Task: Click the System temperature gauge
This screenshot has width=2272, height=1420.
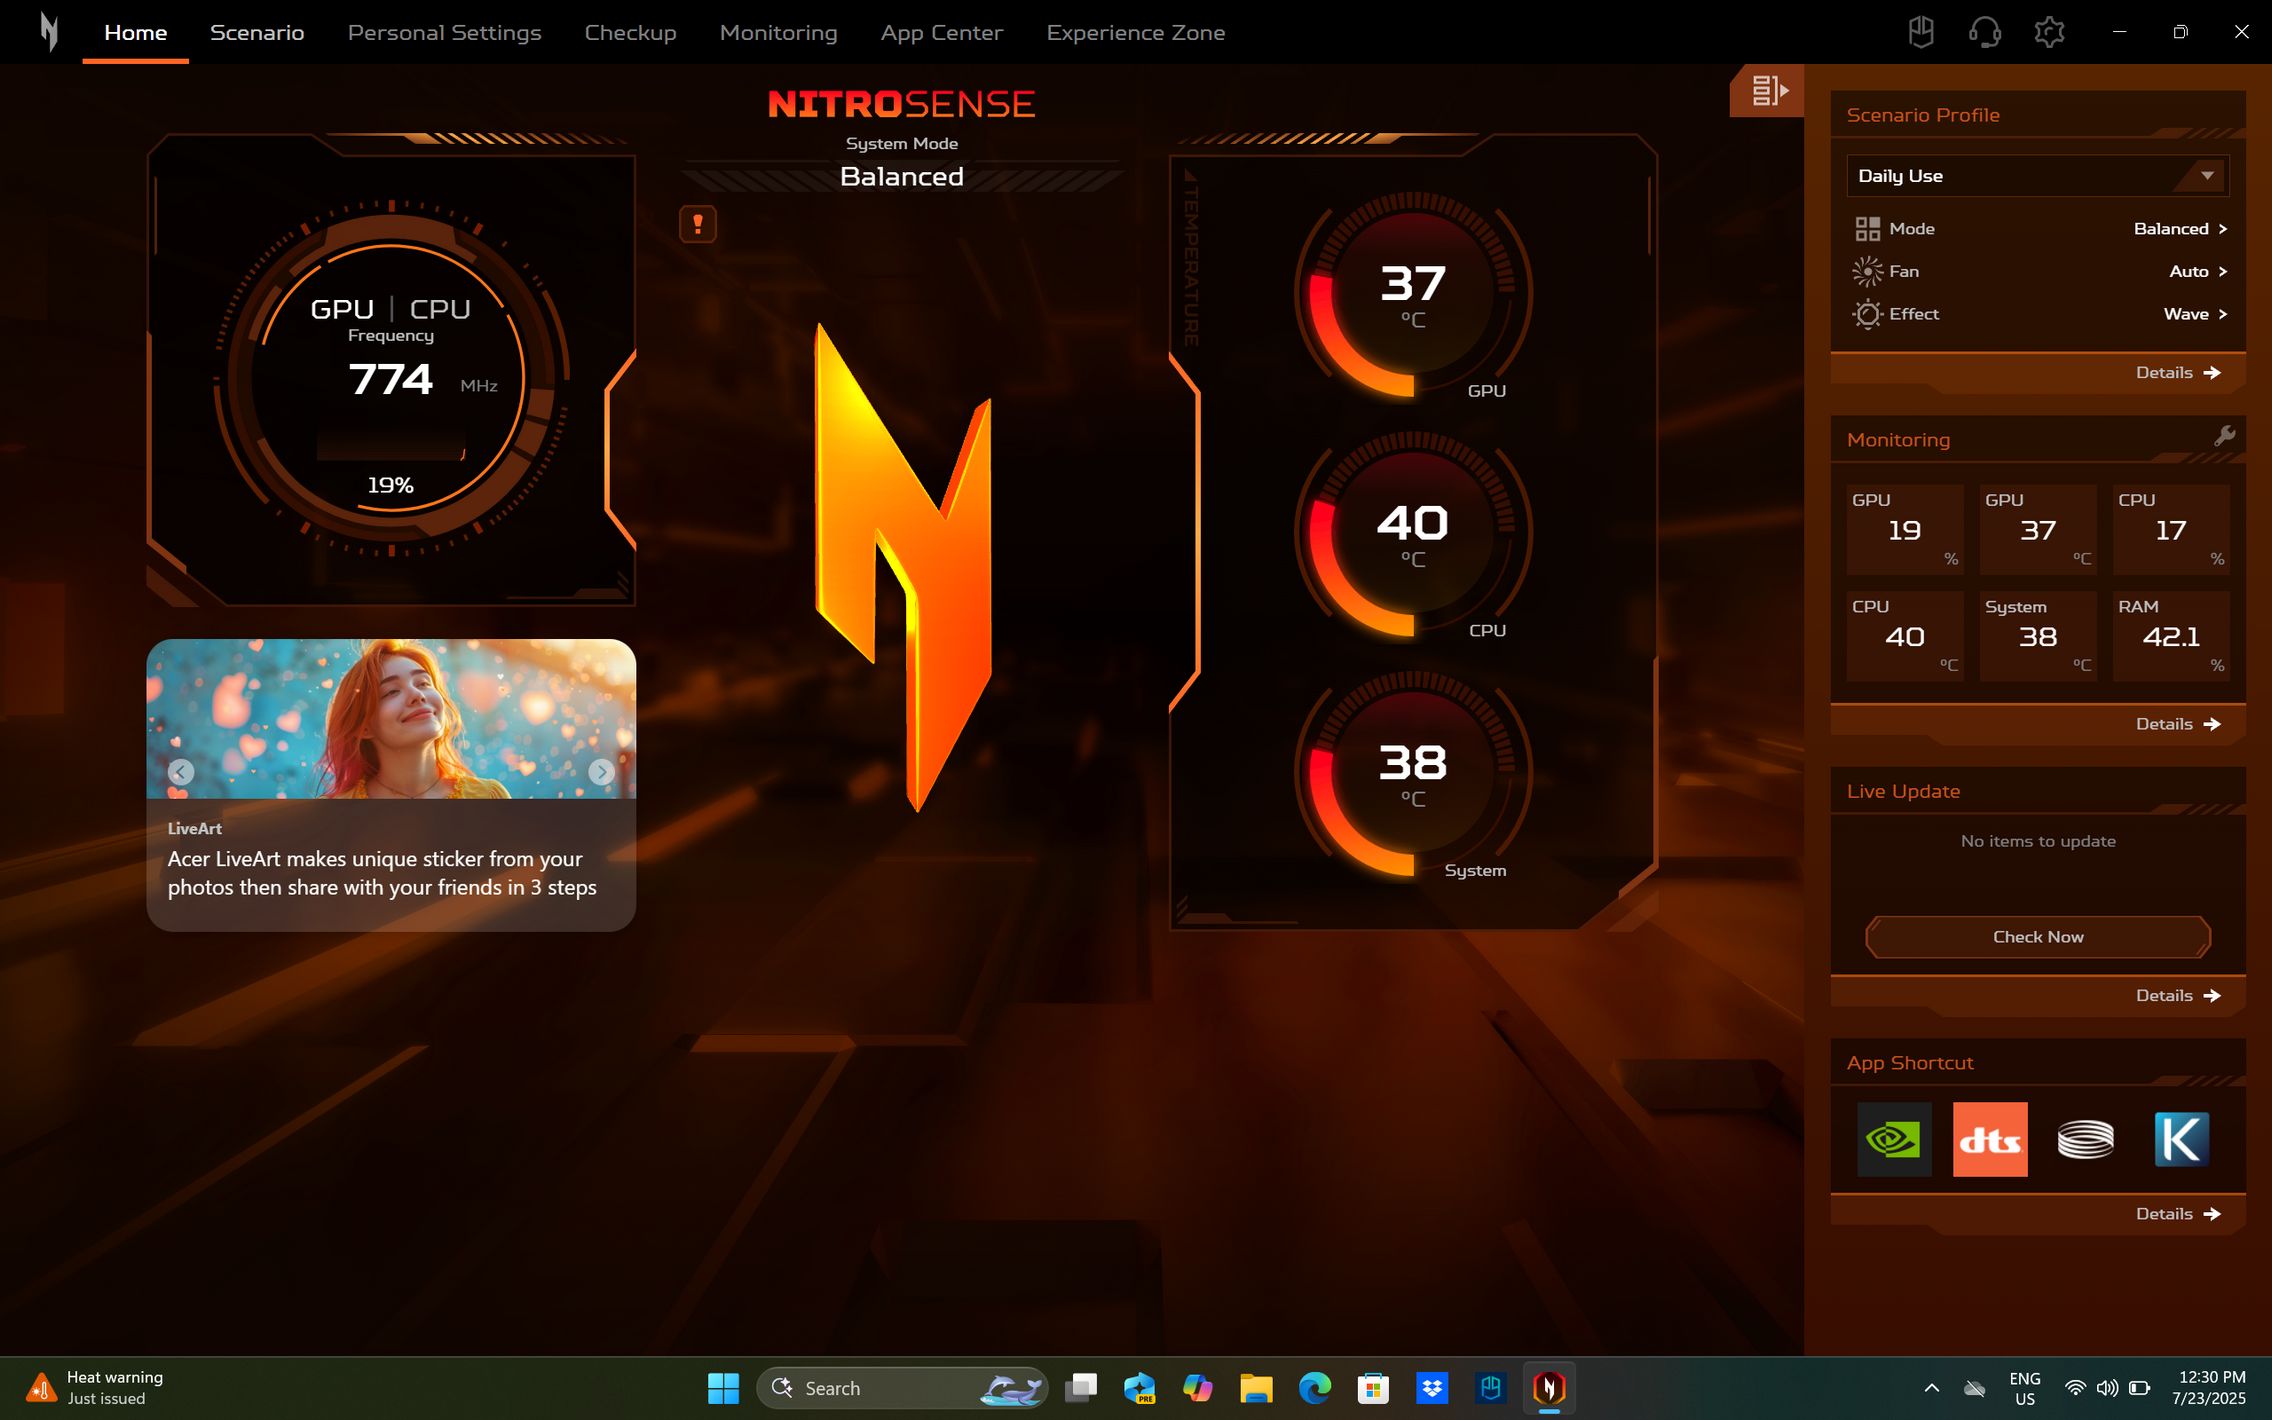Action: (1412, 775)
